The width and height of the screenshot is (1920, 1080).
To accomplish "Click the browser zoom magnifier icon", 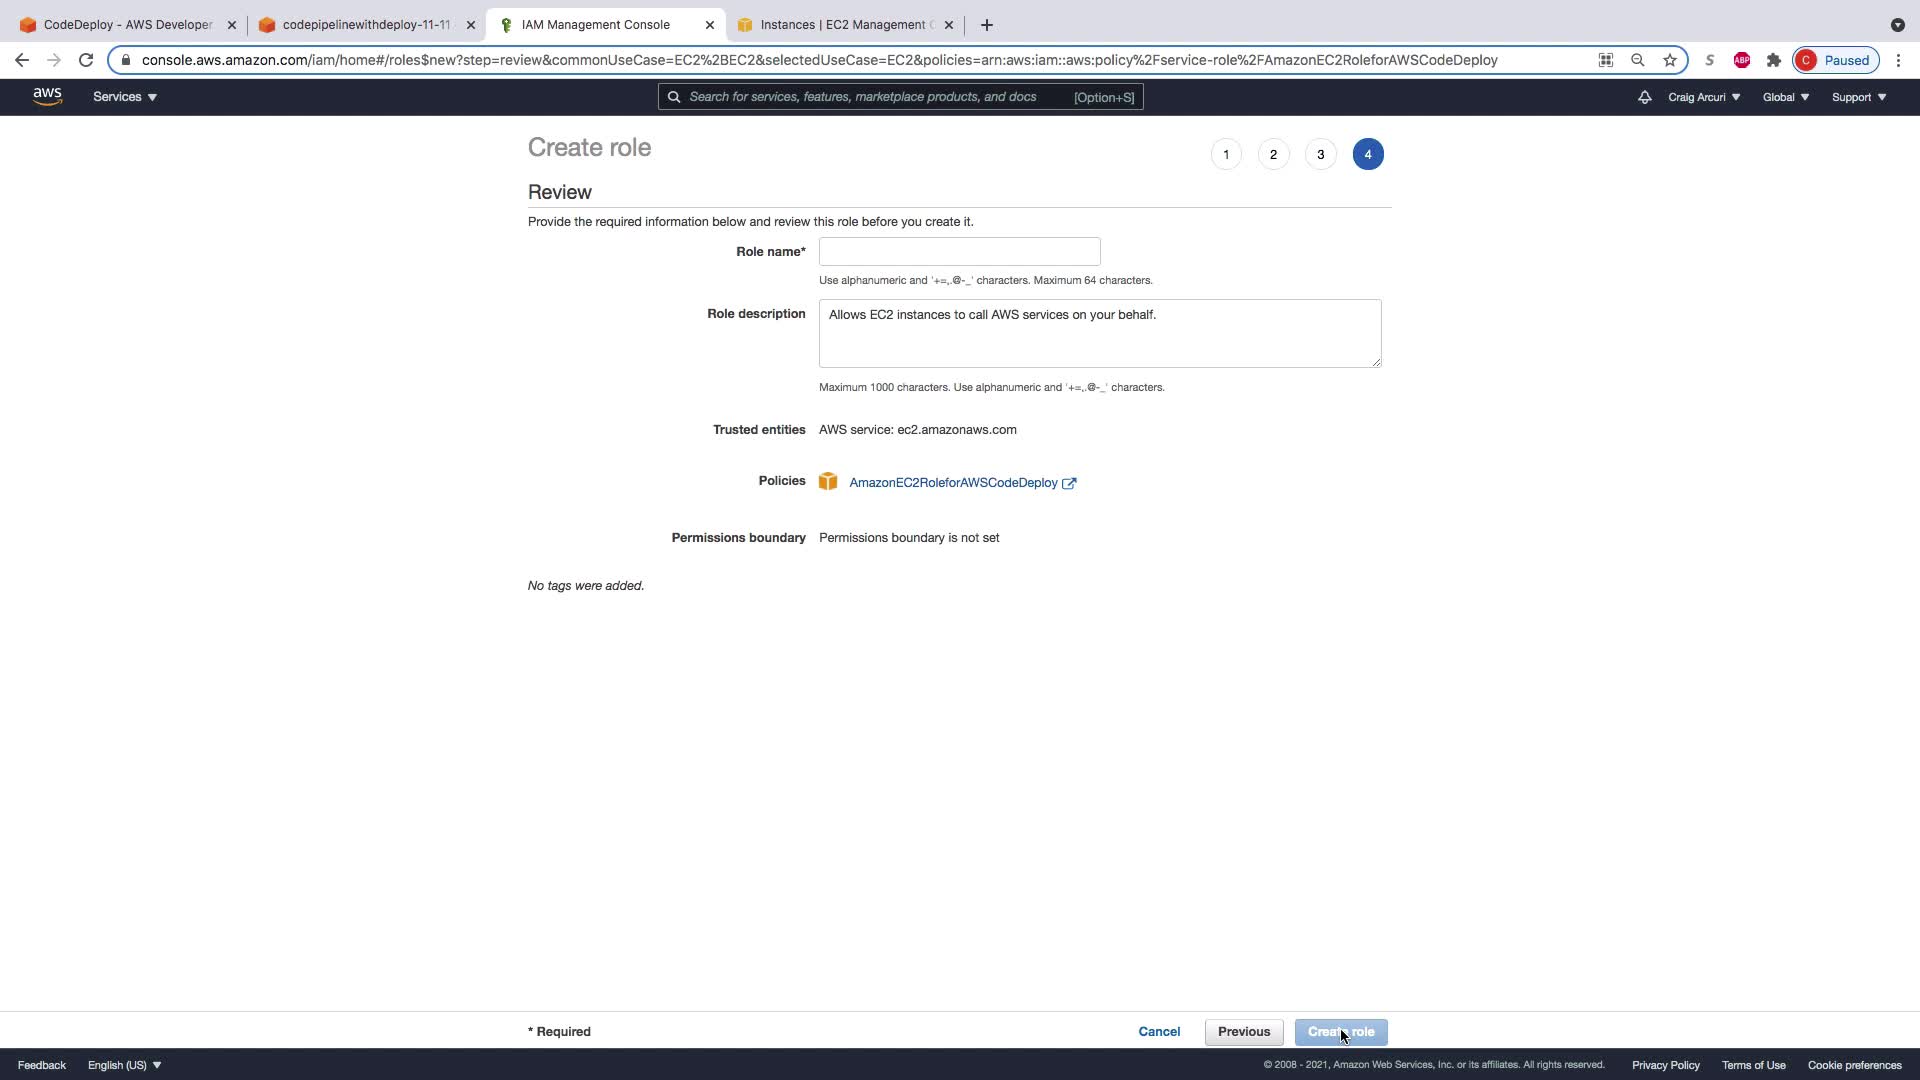I will (1638, 60).
